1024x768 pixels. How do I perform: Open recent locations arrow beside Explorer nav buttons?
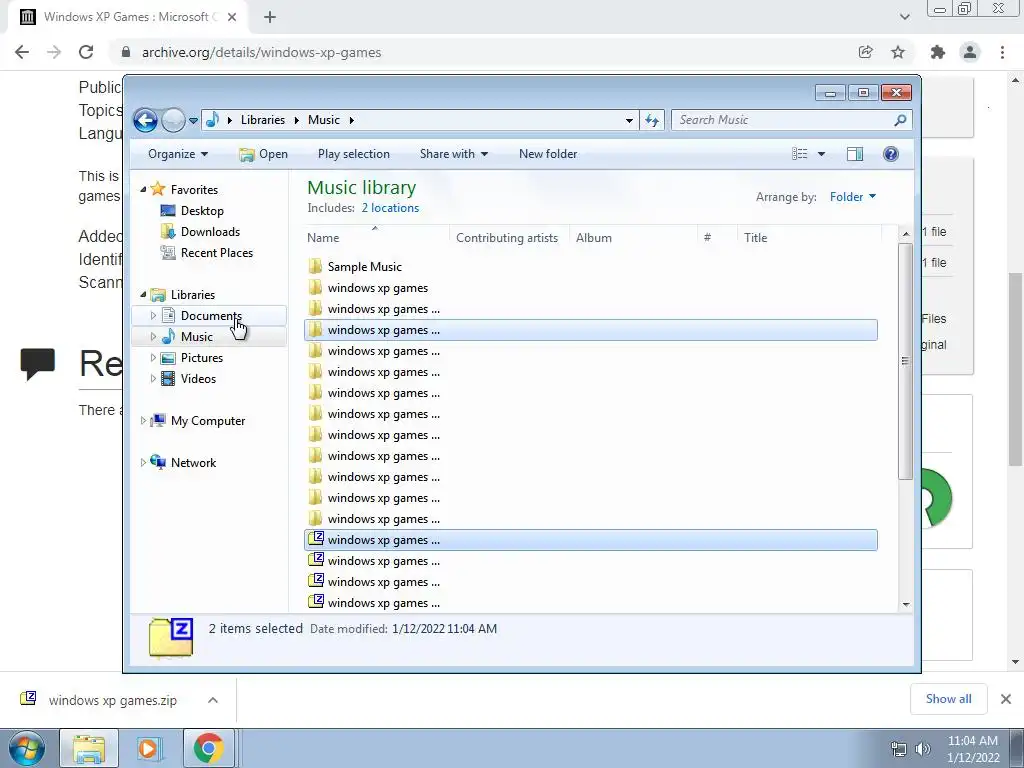(x=193, y=121)
